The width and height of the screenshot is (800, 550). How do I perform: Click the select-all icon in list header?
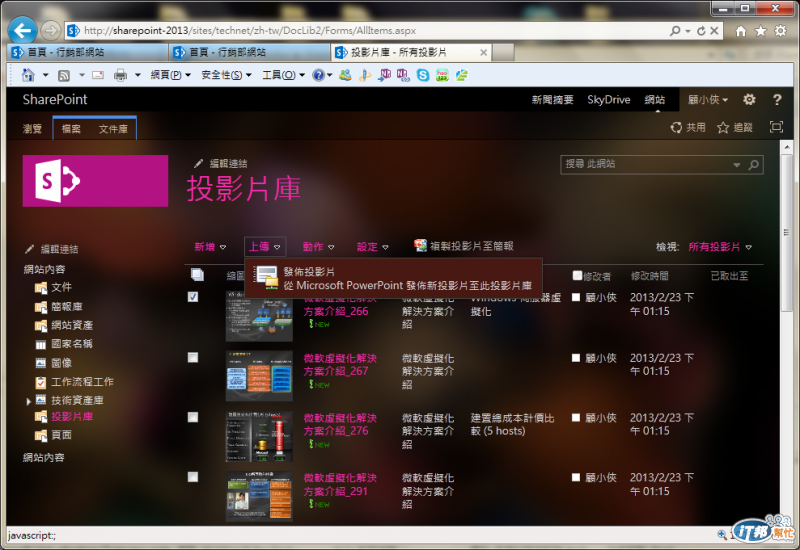tap(197, 274)
